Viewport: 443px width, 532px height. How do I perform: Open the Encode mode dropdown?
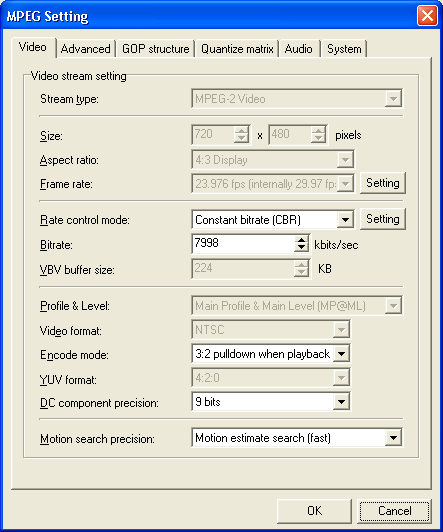(x=342, y=354)
